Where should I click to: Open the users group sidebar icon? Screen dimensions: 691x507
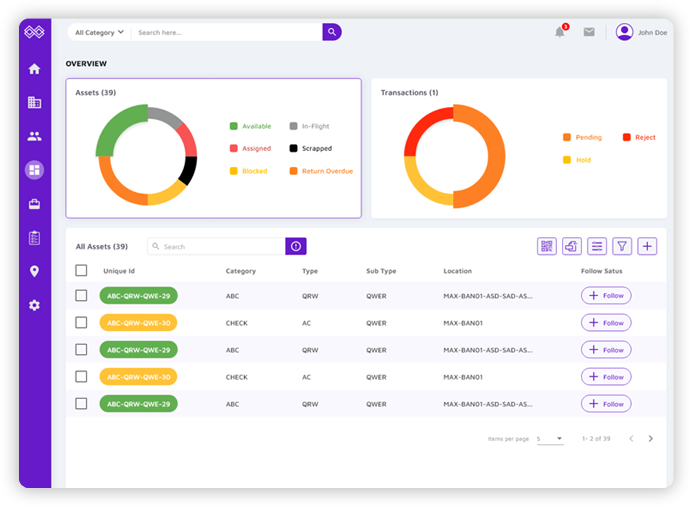[34, 136]
